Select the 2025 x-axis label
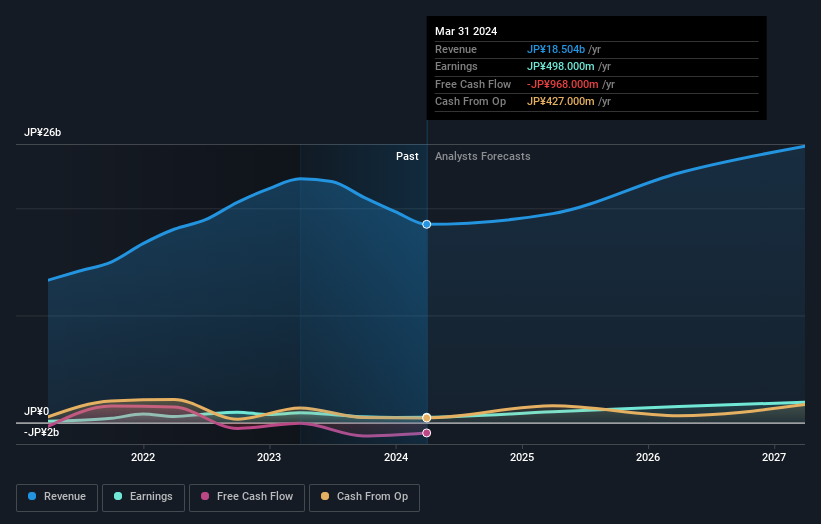The height and width of the screenshot is (524, 821). coord(522,457)
